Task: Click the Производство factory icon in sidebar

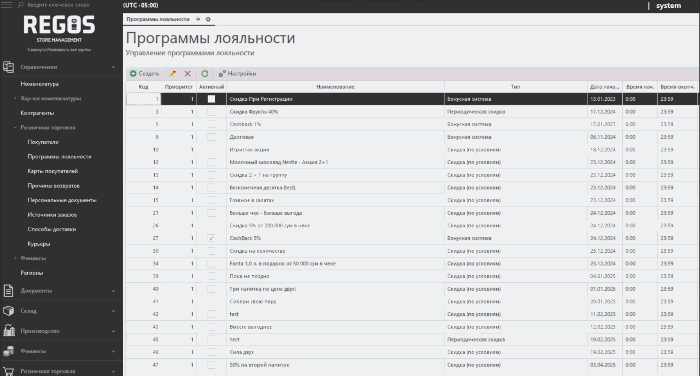Action: (9, 331)
